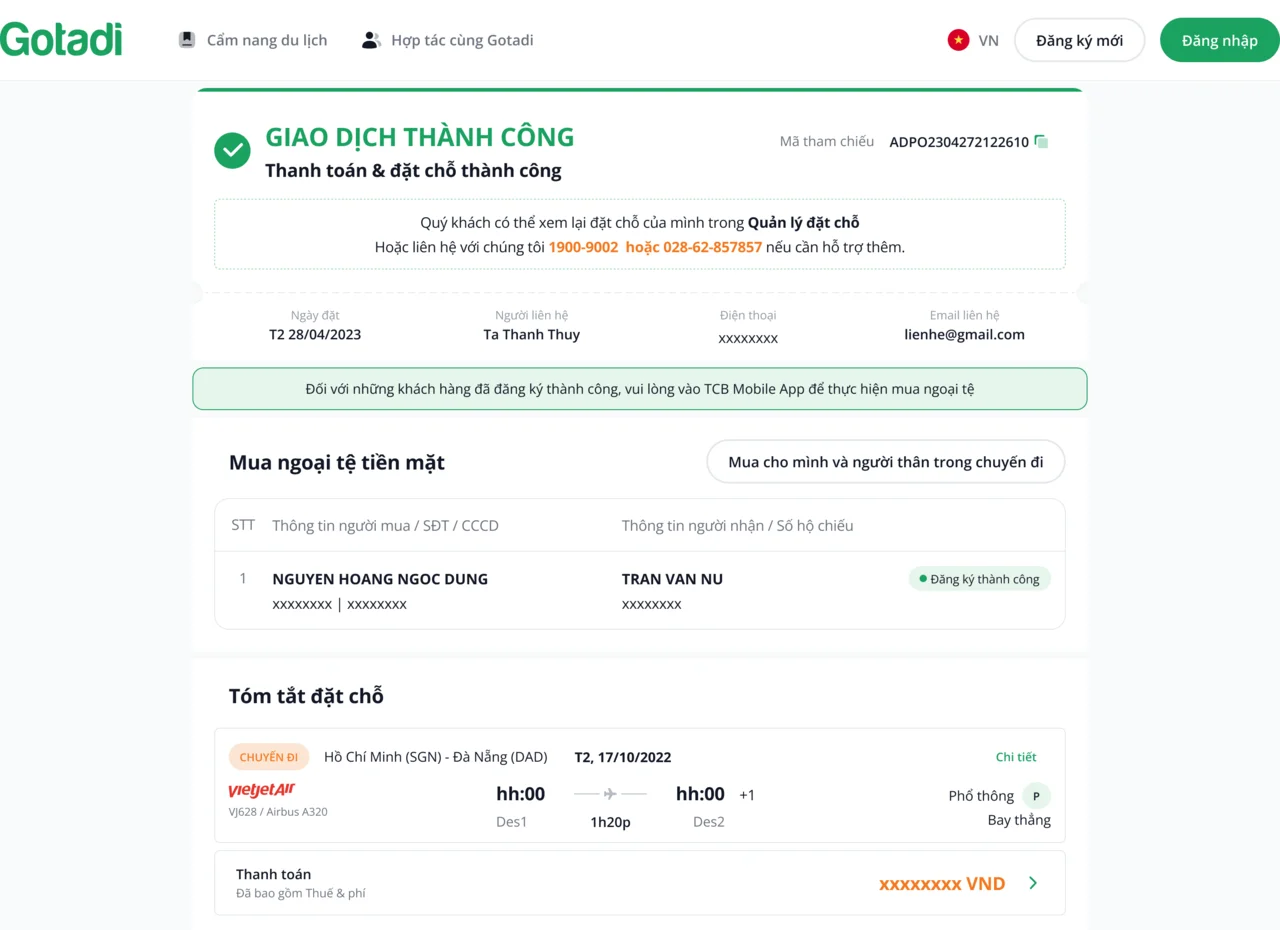Click the partner people icon
Viewport: 1280px width, 930px height.
tap(371, 40)
